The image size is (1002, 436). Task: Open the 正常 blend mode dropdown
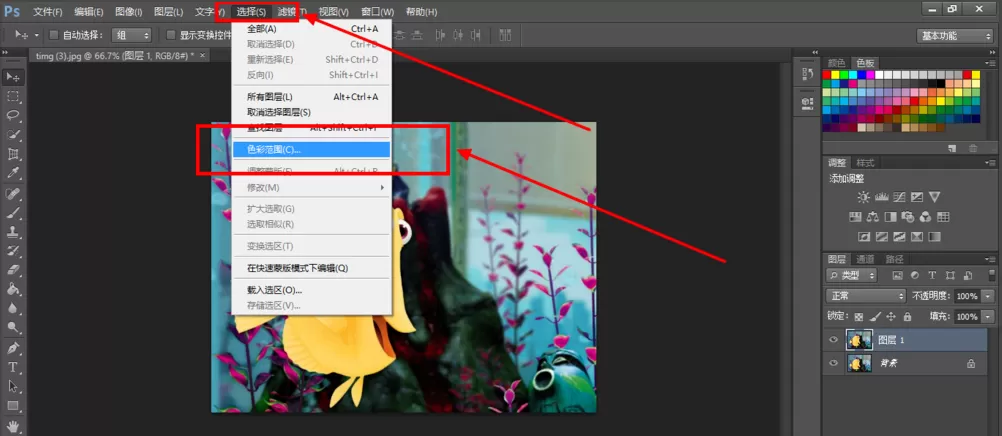coord(866,296)
